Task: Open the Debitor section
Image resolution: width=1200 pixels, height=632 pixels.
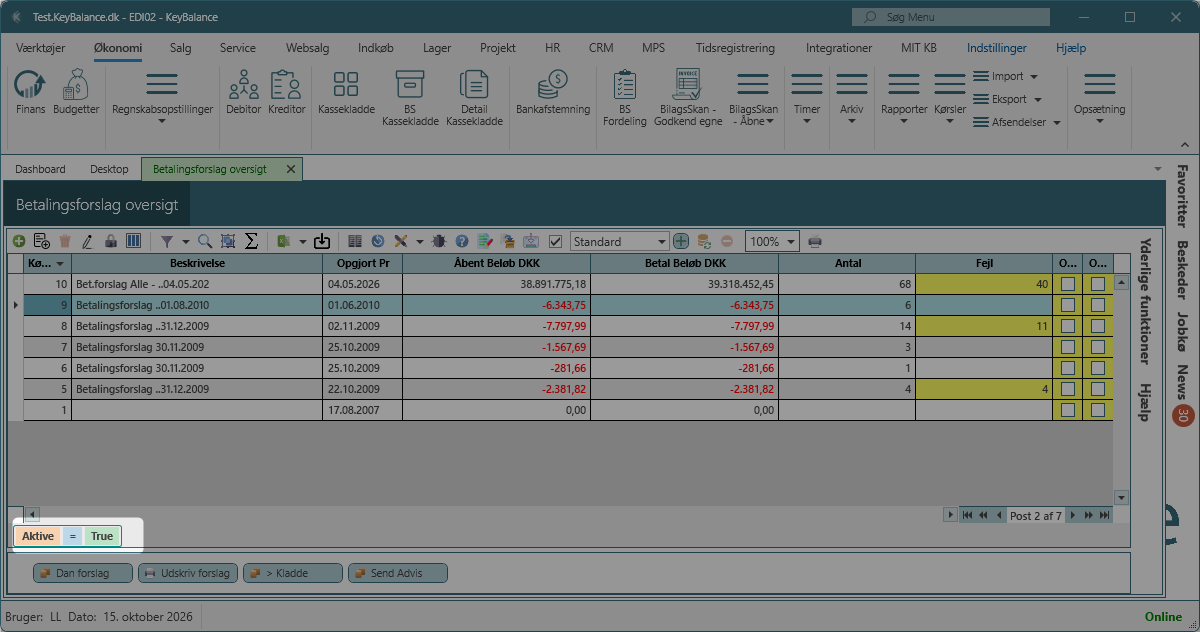Action: coord(244,91)
